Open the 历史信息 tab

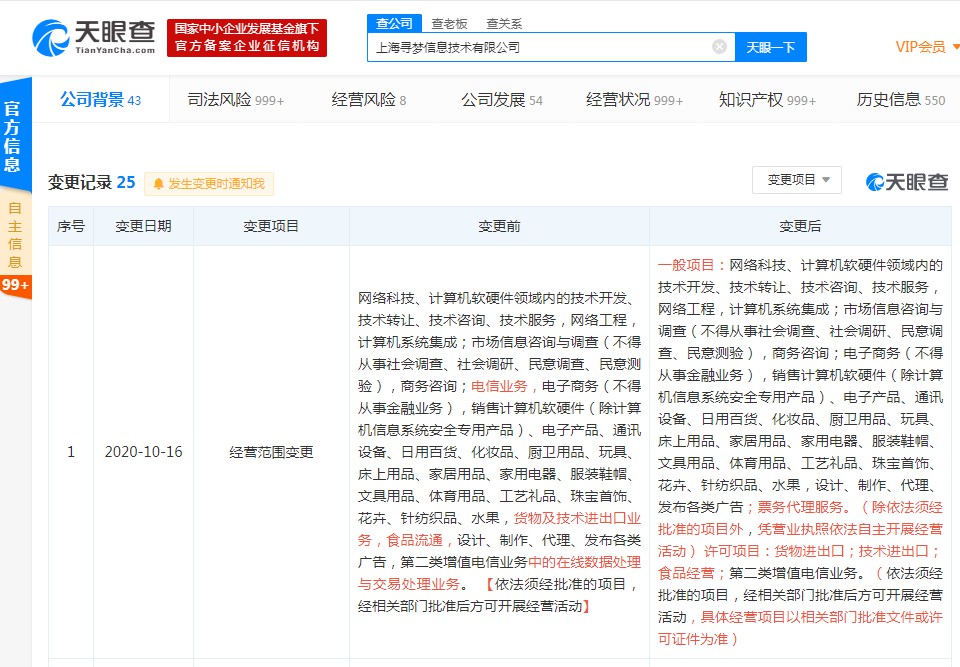[901, 100]
